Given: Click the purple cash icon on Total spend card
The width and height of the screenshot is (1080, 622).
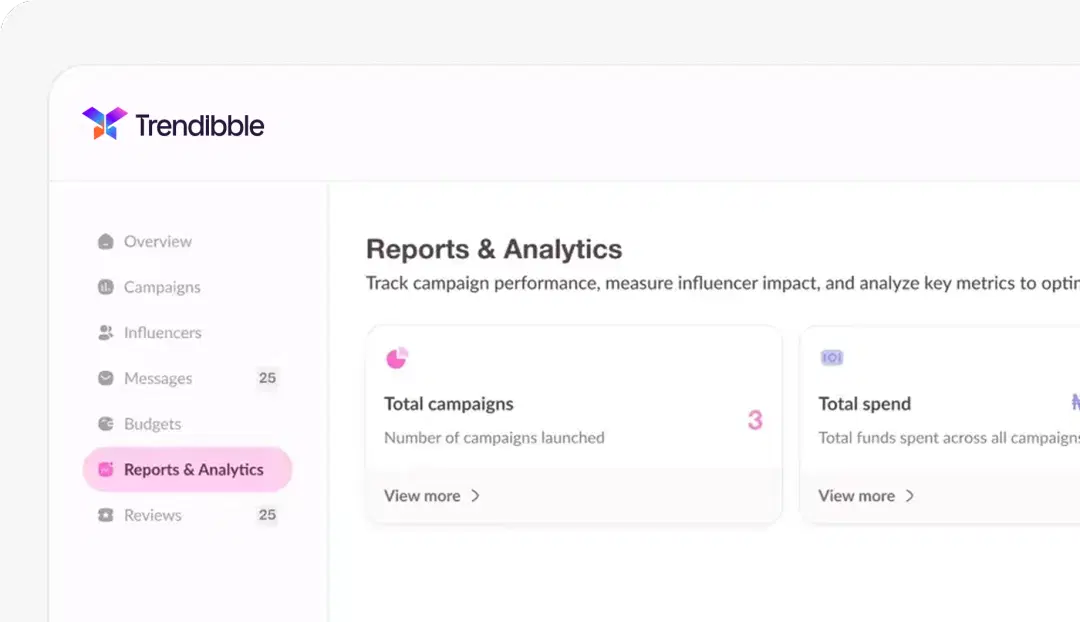Looking at the screenshot, I should point(831,358).
